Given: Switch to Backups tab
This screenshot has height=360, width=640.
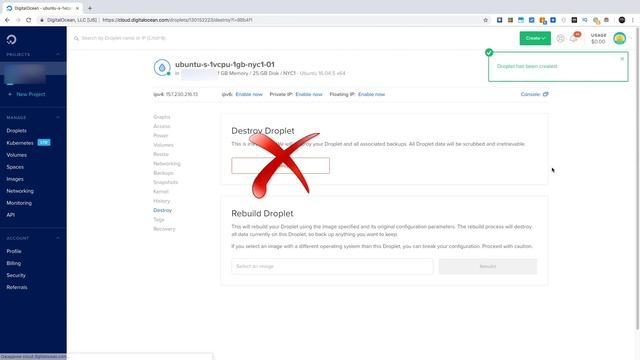Looking at the screenshot, I should (163, 173).
